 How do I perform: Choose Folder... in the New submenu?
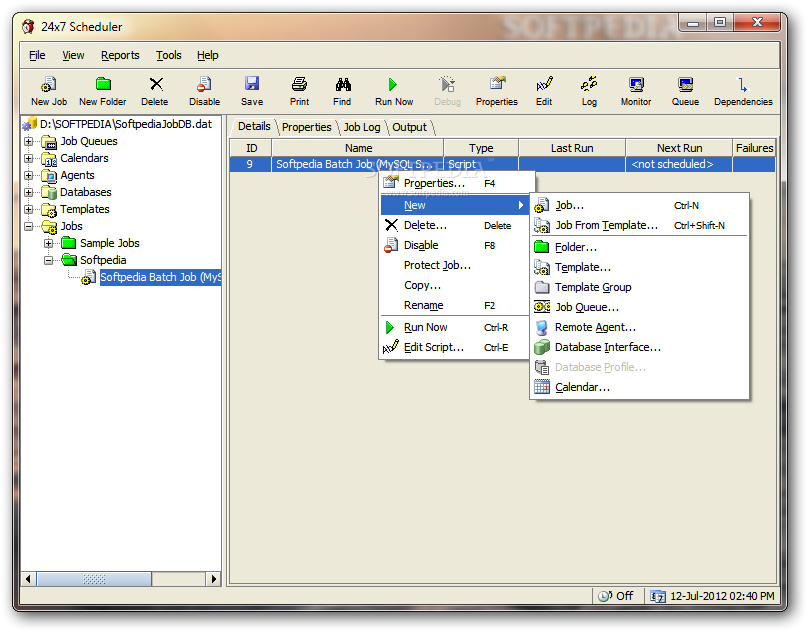click(x=639, y=247)
